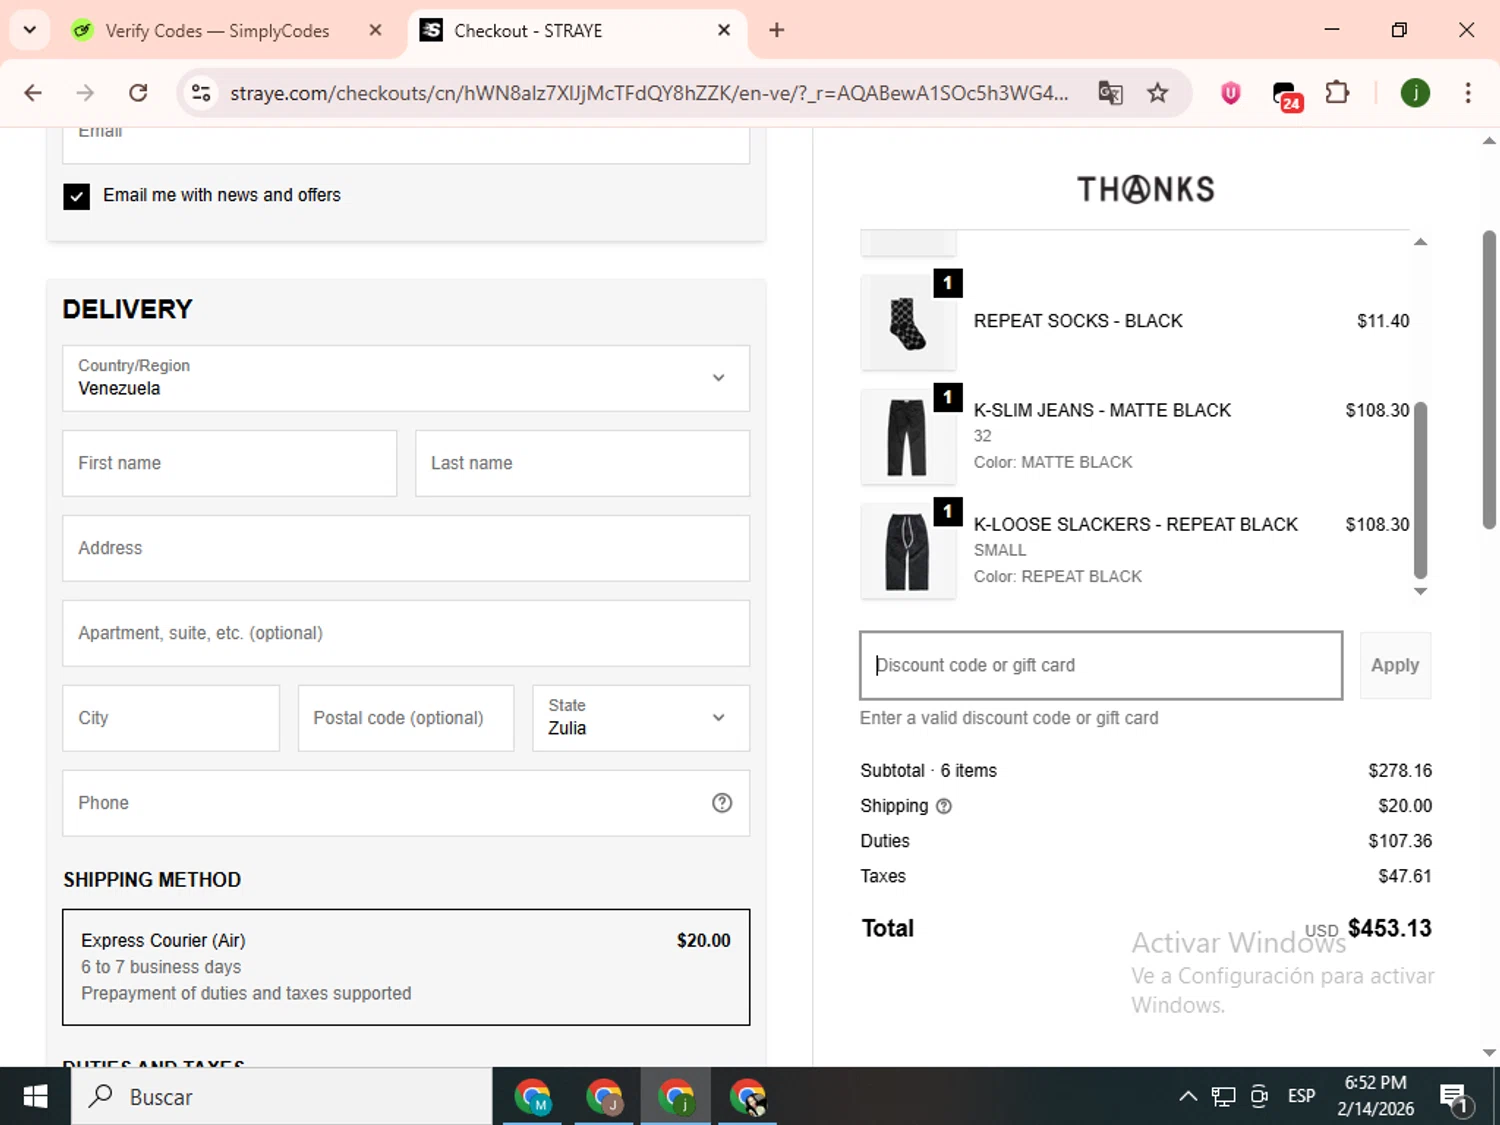
Task: Open the State dropdown
Action: point(641,718)
